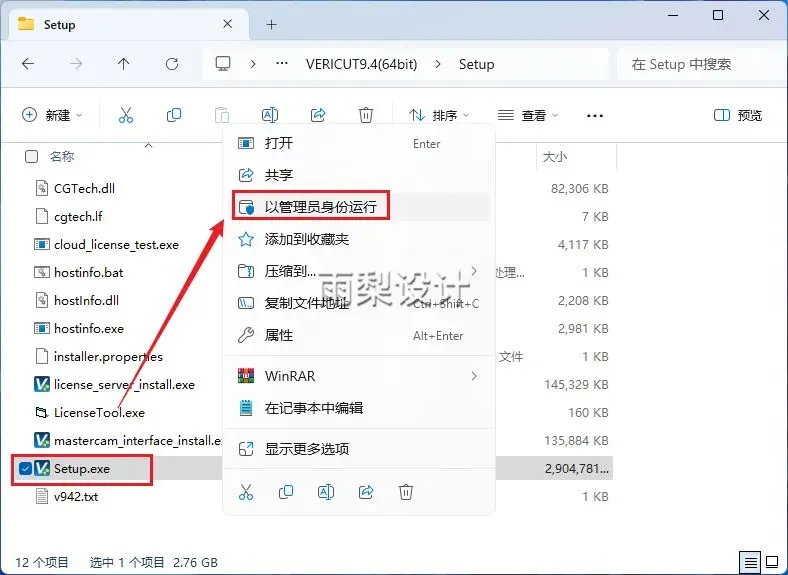Click the Cut scissors icon in toolbar

(x=126, y=115)
